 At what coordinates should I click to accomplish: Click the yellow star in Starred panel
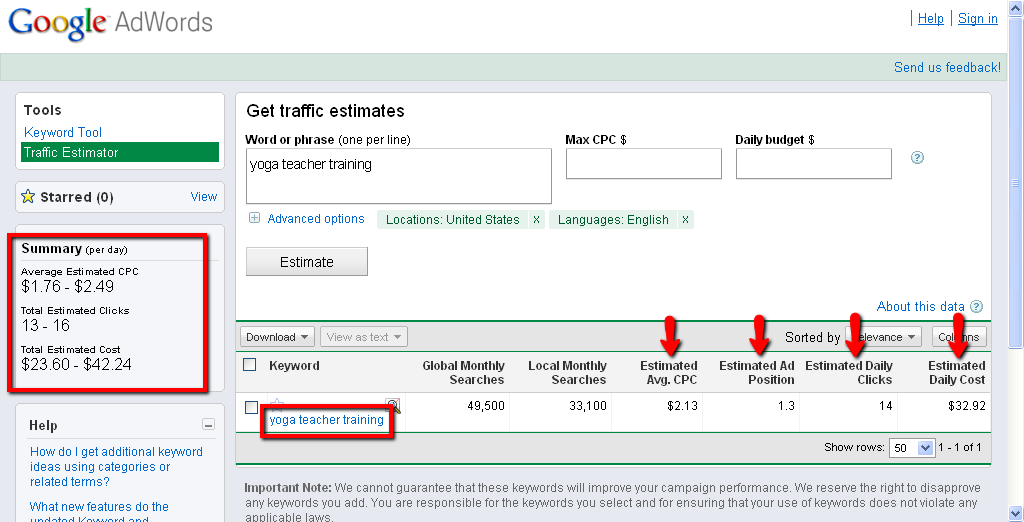[28, 197]
